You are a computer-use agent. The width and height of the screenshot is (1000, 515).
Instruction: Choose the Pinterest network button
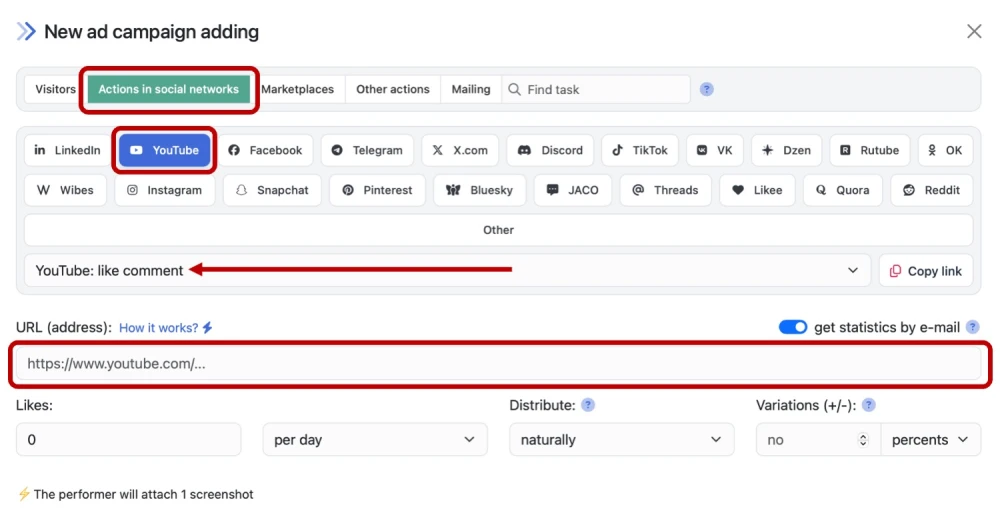pyautogui.click(x=378, y=190)
